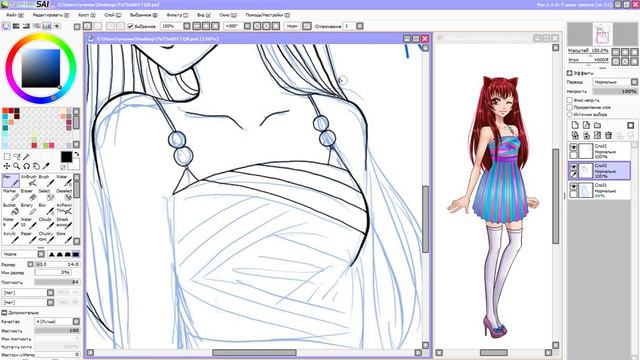
Task: Hide layer Слой2 with eye icon
Action: coord(573,147)
